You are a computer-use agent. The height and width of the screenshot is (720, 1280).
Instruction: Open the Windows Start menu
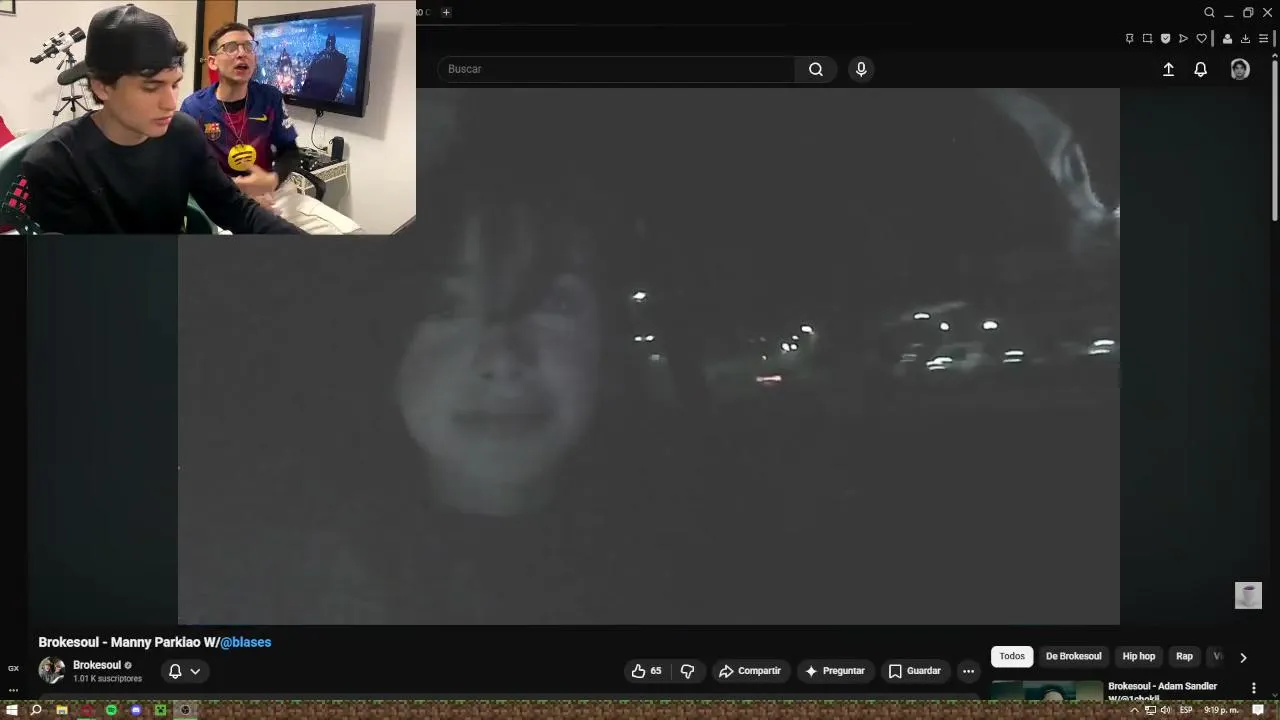click(12, 710)
